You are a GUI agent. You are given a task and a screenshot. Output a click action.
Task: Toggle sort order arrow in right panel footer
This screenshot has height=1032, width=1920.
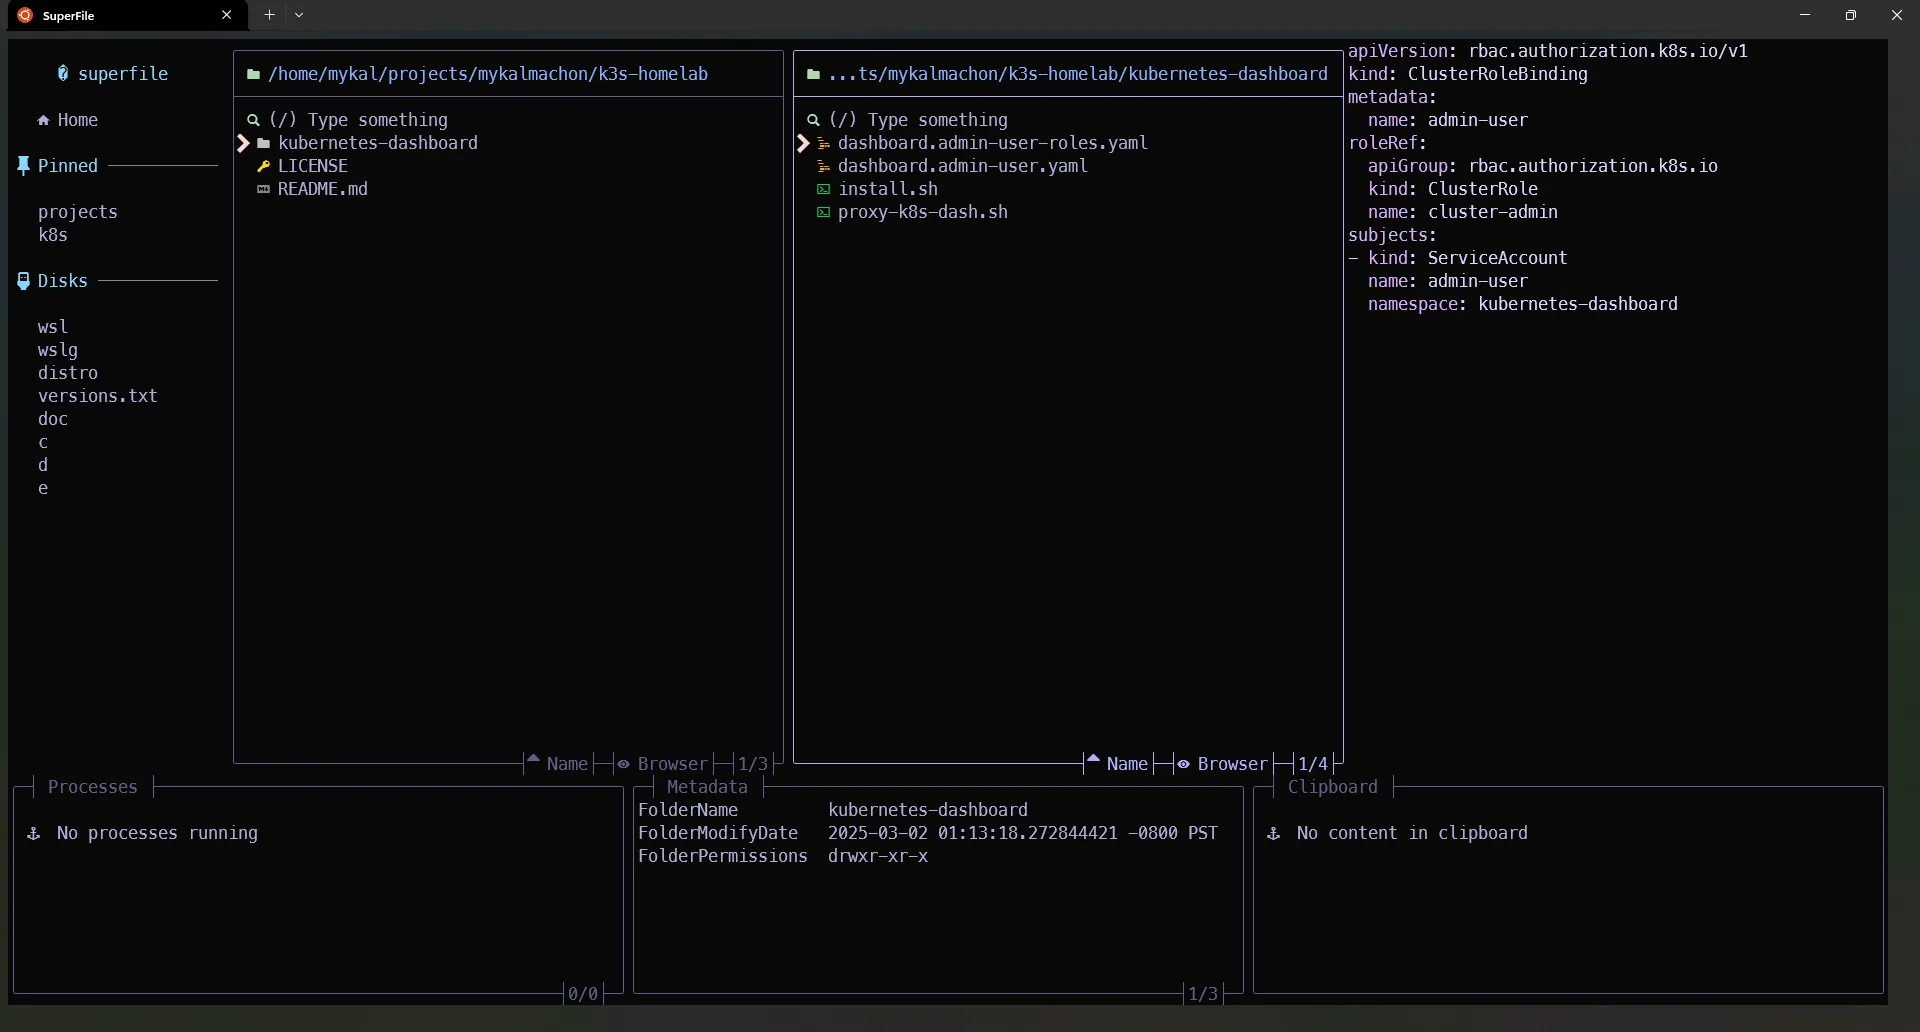click(1093, 761)
